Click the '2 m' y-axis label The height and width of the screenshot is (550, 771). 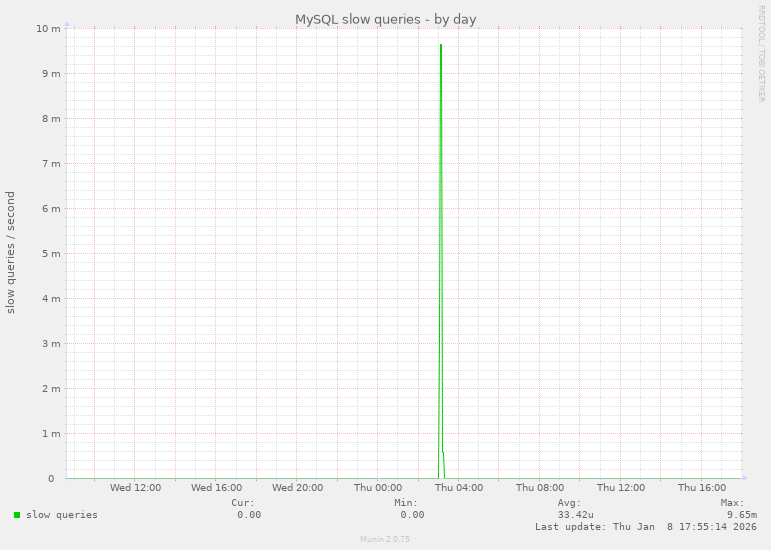[51, 388]
